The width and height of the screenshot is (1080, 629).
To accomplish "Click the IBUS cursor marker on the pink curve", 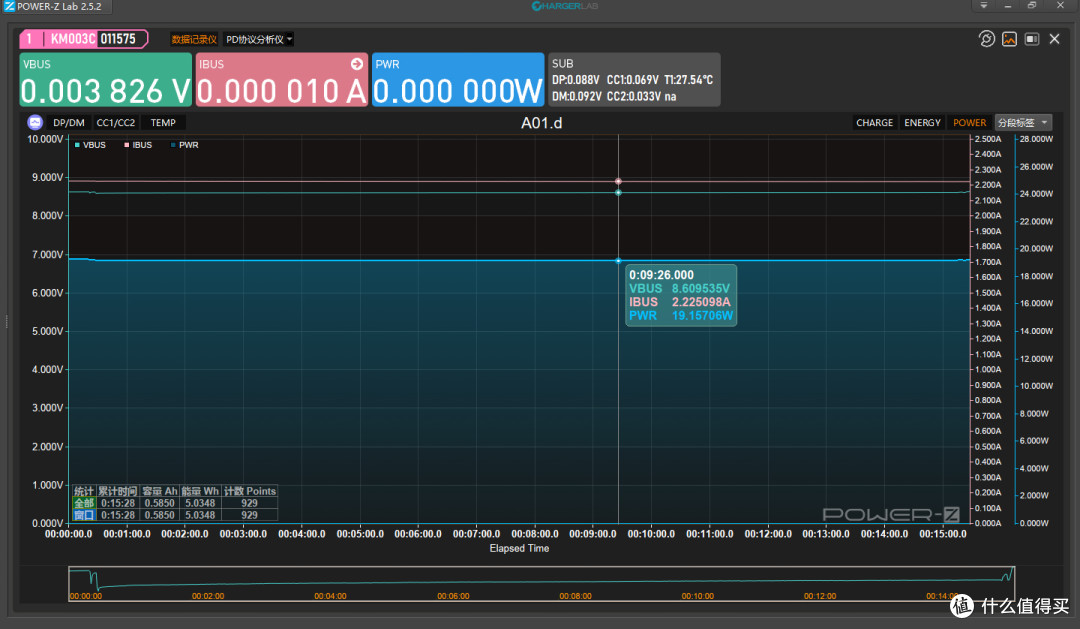I will (x=619, y=181).
